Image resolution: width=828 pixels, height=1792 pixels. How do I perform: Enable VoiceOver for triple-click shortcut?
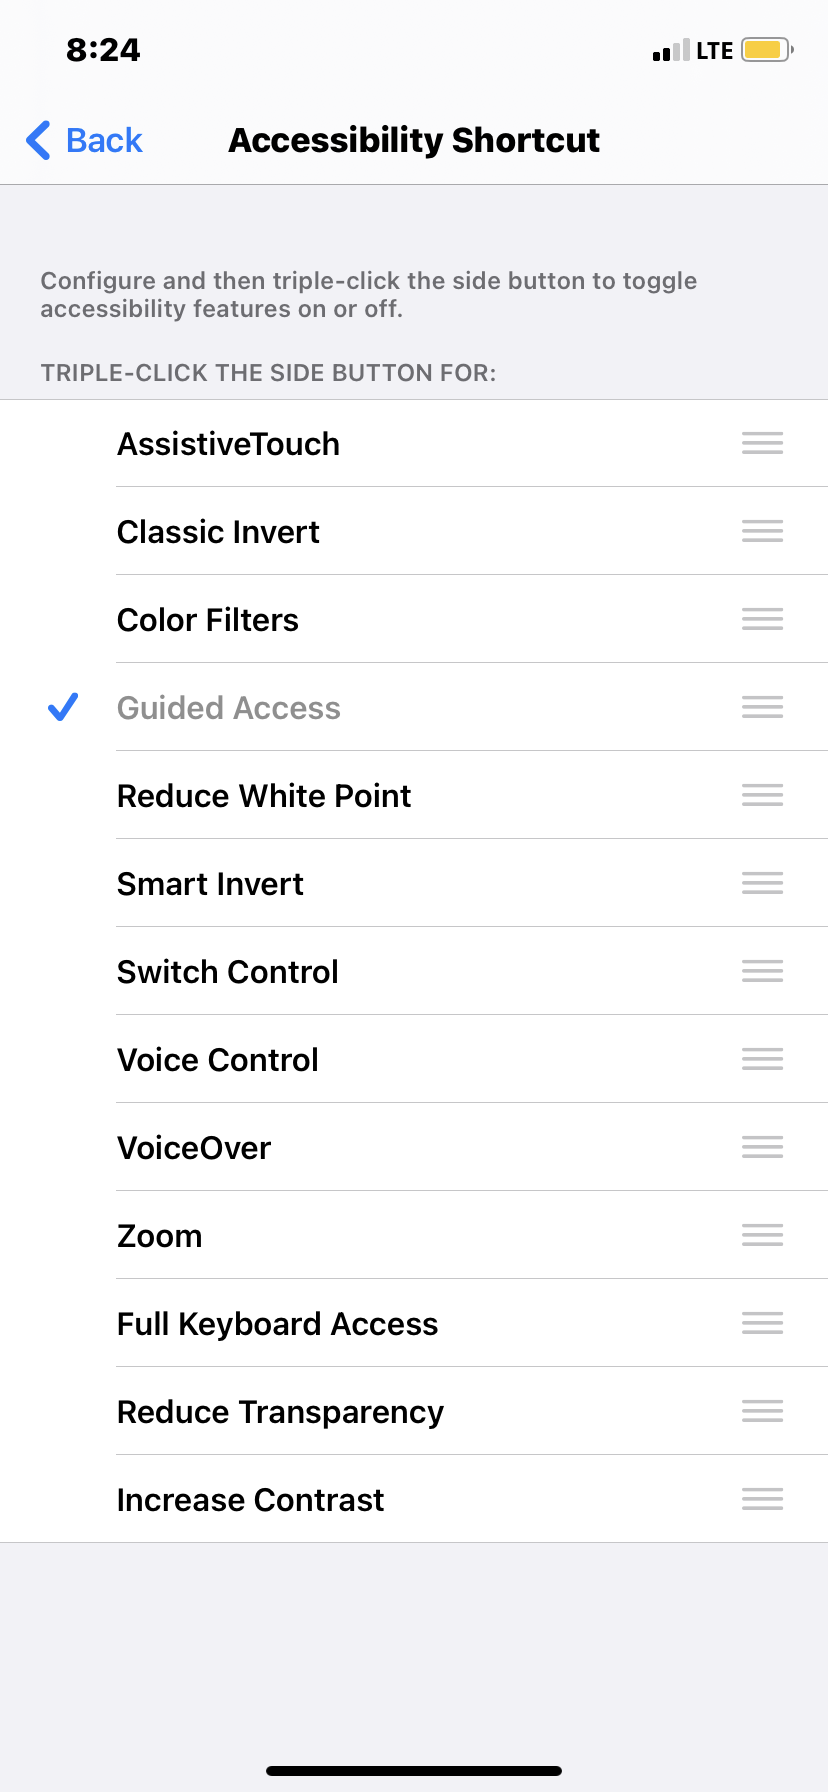pyautogui.click(x=414, y=1147)
